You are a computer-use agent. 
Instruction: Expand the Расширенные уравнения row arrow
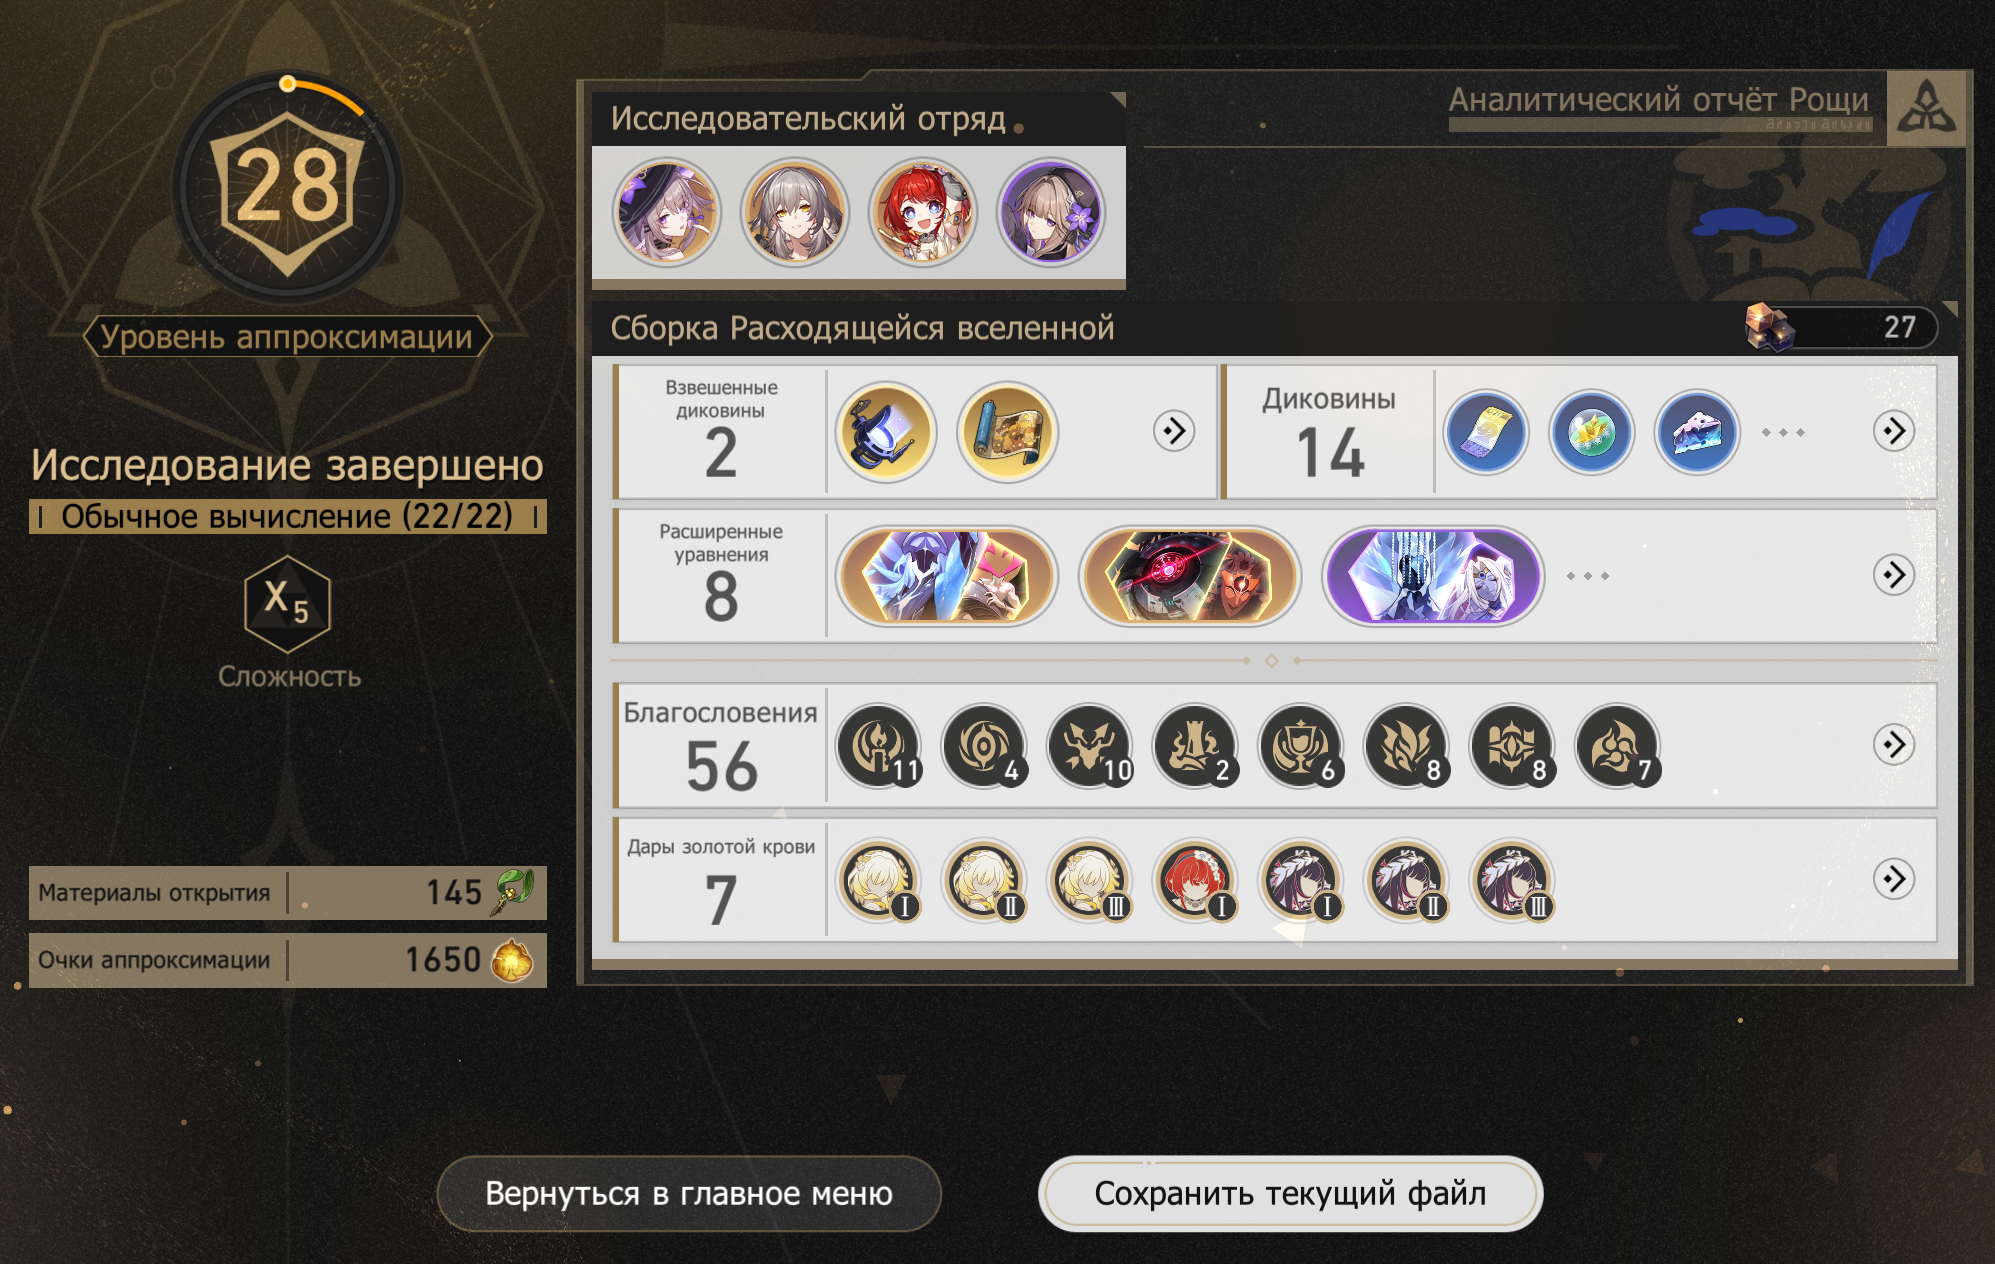1894,575
